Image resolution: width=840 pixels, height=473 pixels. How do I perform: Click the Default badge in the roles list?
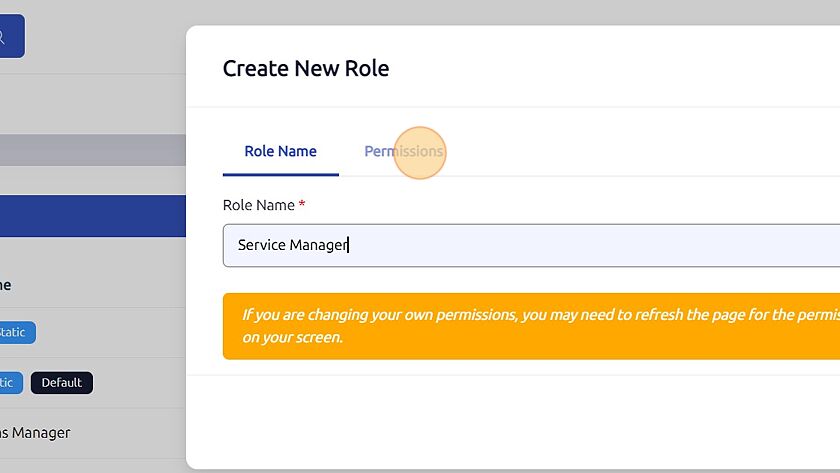tap(62, 382)
